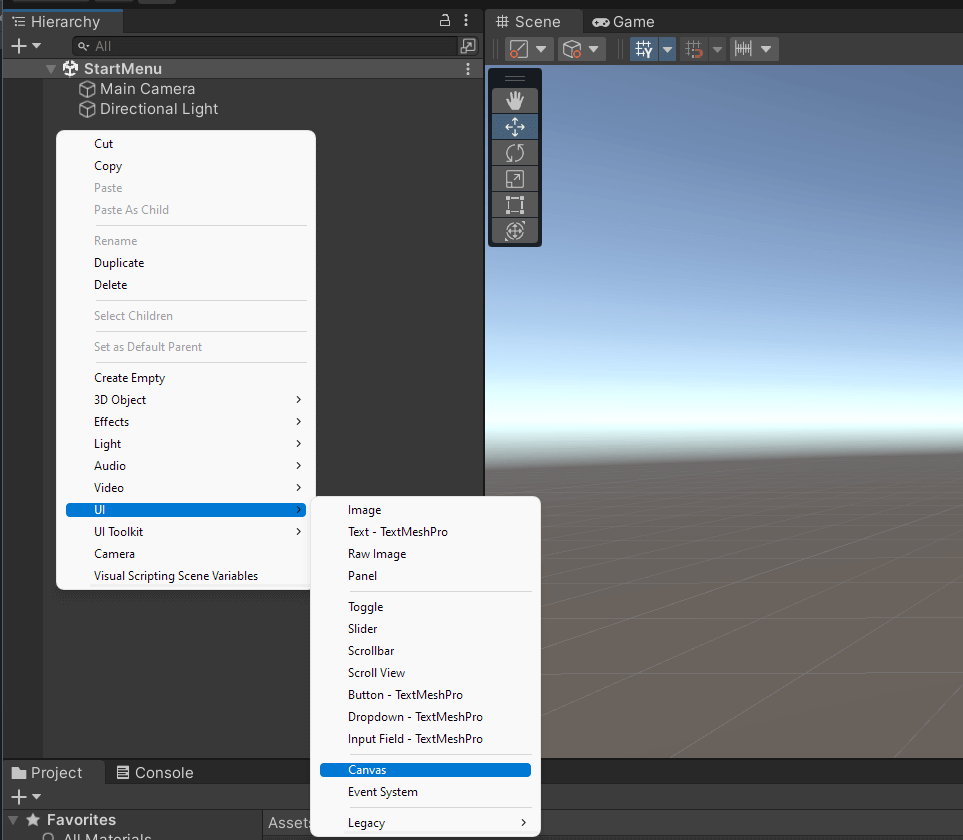Toggle grid visibility in the Scene view
The height and width of the screenshot is (840, 963).
[643, 48]
